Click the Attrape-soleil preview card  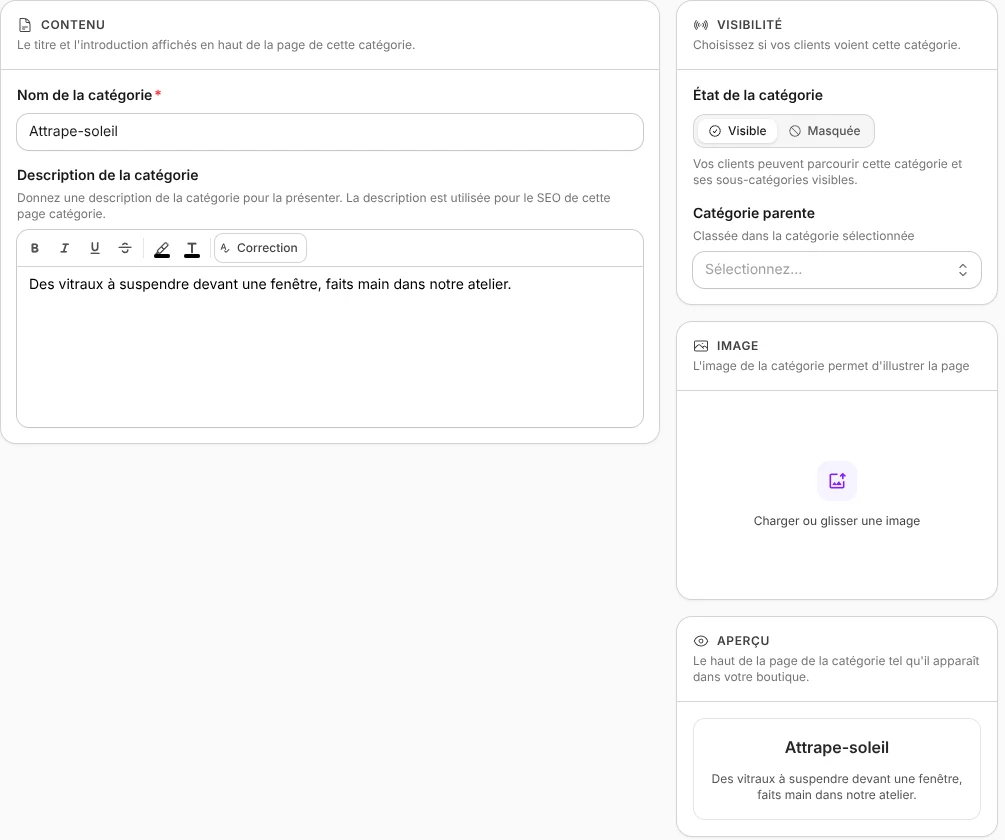coord(837,769)
